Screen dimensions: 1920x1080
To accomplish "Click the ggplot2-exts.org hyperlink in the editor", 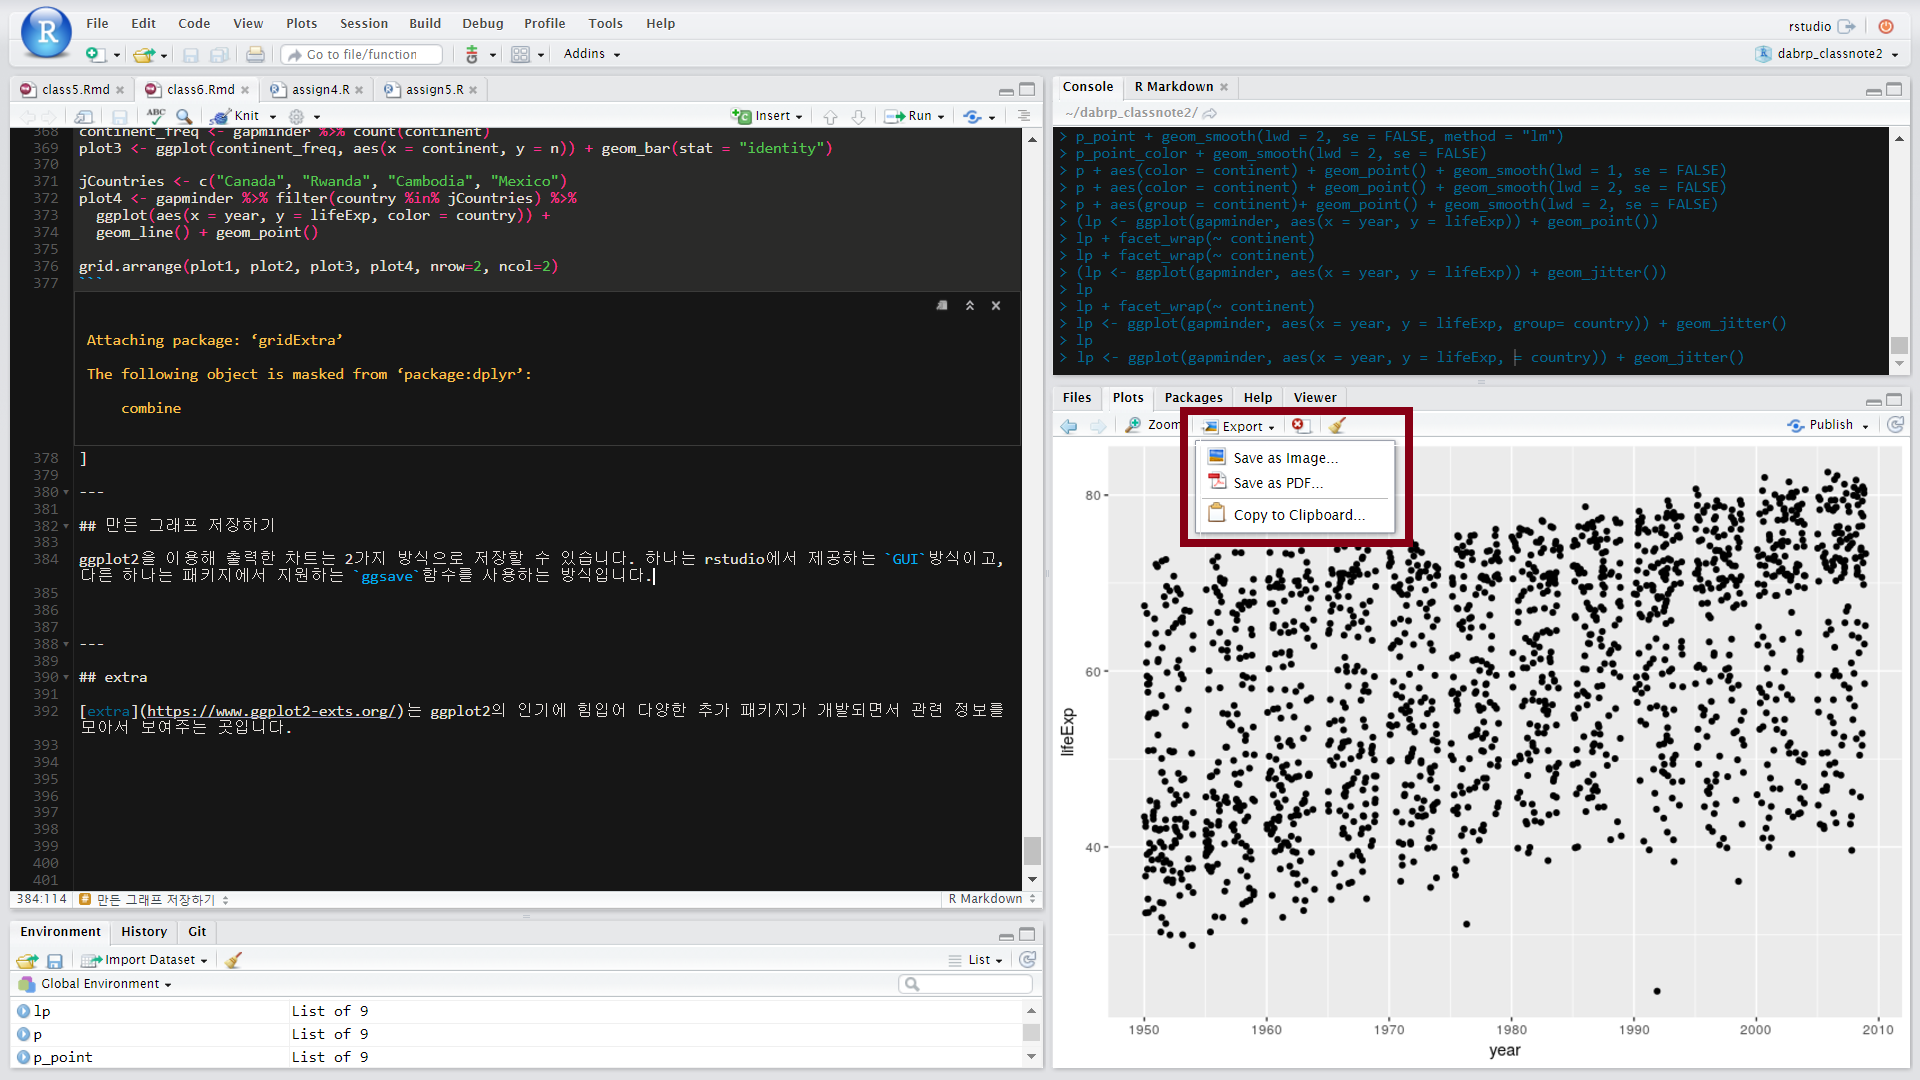I will pyautogui.click(x=273, y=711).
